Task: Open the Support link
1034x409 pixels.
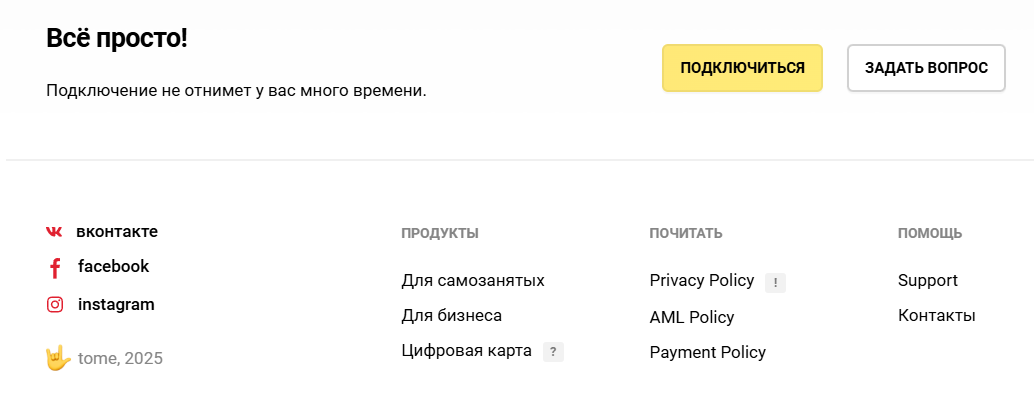Action: click(927, 281)
